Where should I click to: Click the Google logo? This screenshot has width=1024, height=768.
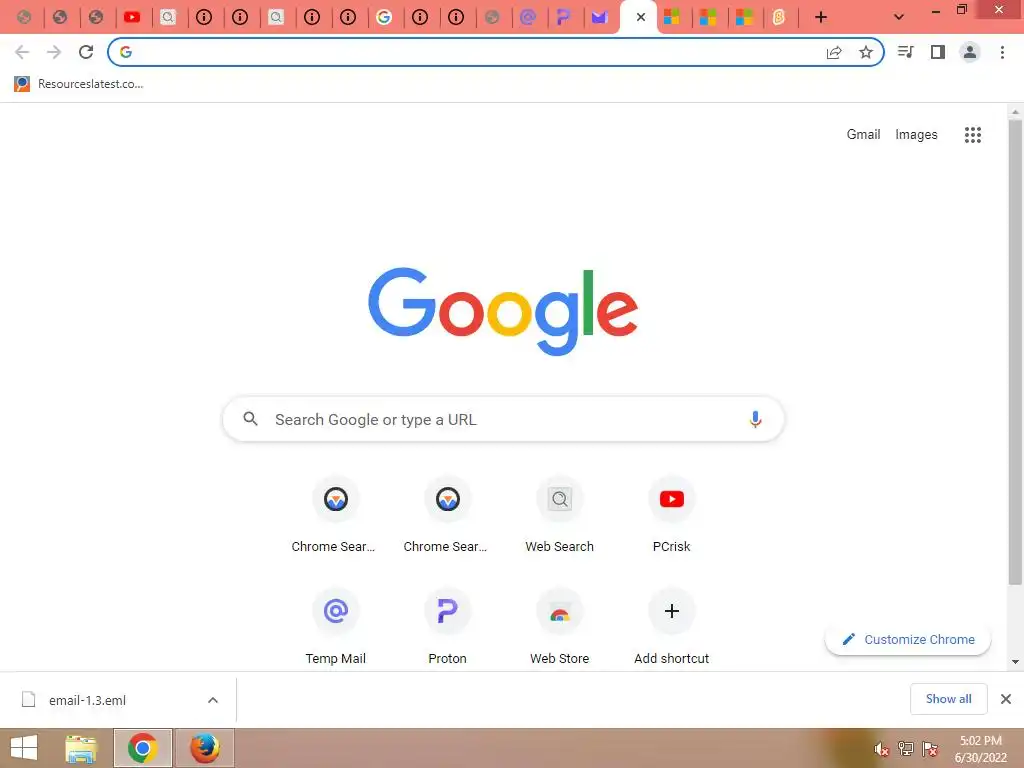tap(503, 311)
